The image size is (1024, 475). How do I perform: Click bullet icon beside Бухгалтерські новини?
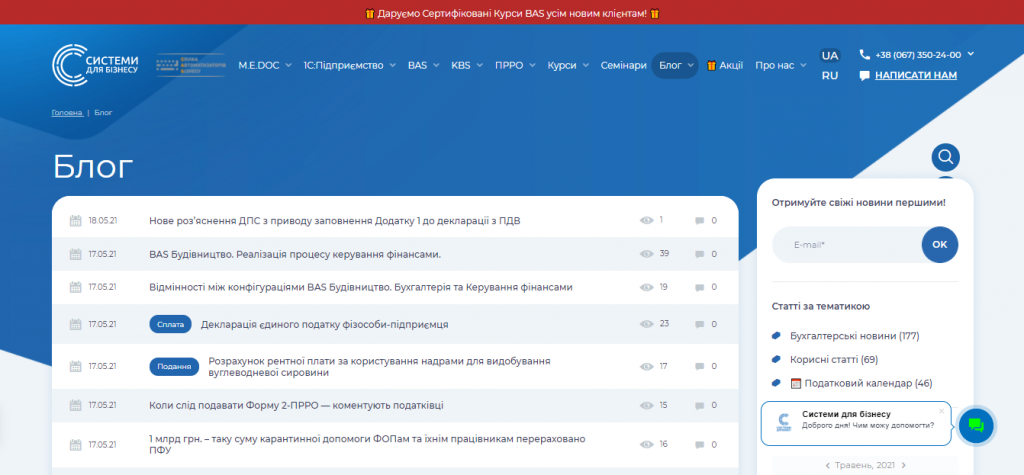(776, 335)
